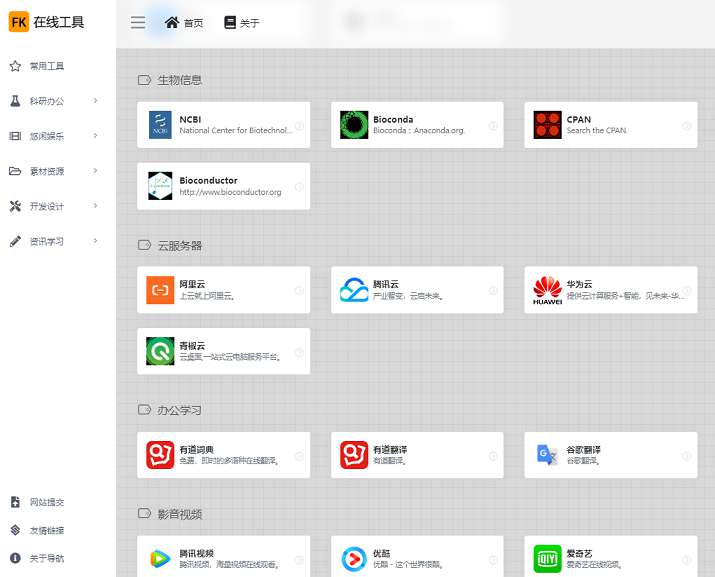Expand the 素材资源 chevron
The width and height of the screenshot is (715, 577).
click(95, 171)
